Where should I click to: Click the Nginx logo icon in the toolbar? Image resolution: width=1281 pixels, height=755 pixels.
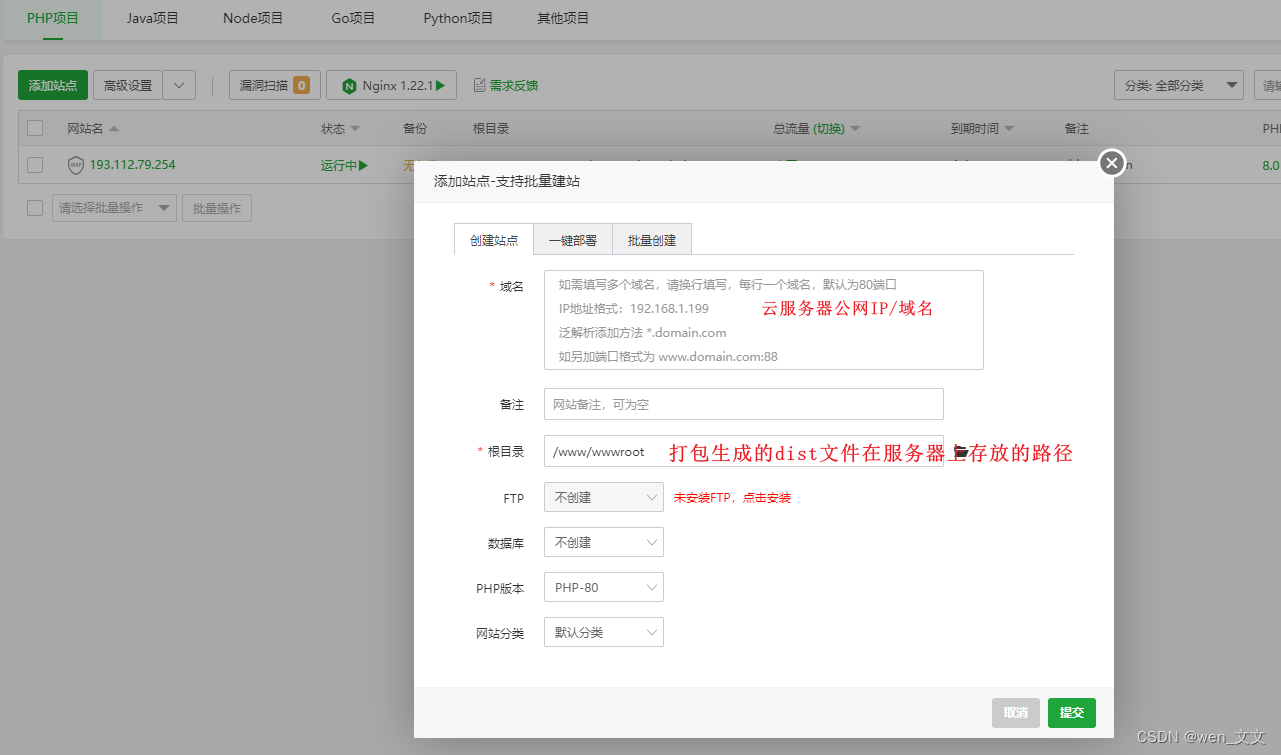349,86
